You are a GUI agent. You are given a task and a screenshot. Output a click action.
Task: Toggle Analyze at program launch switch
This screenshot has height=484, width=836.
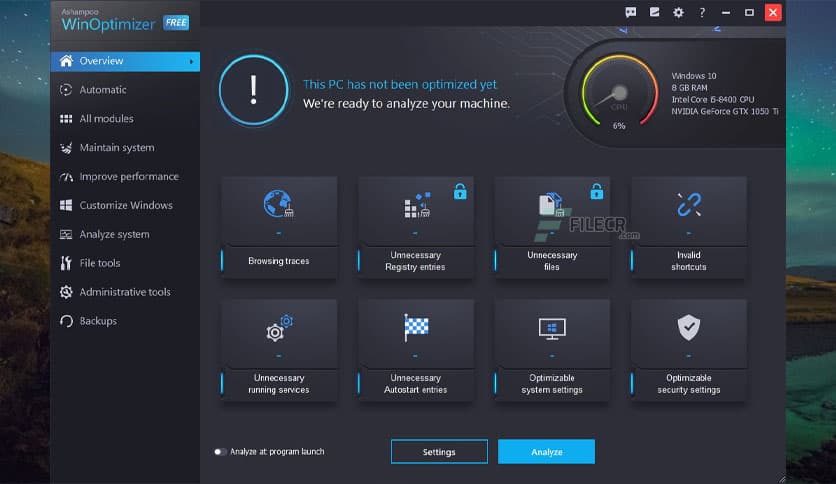[x=220, y=451]
